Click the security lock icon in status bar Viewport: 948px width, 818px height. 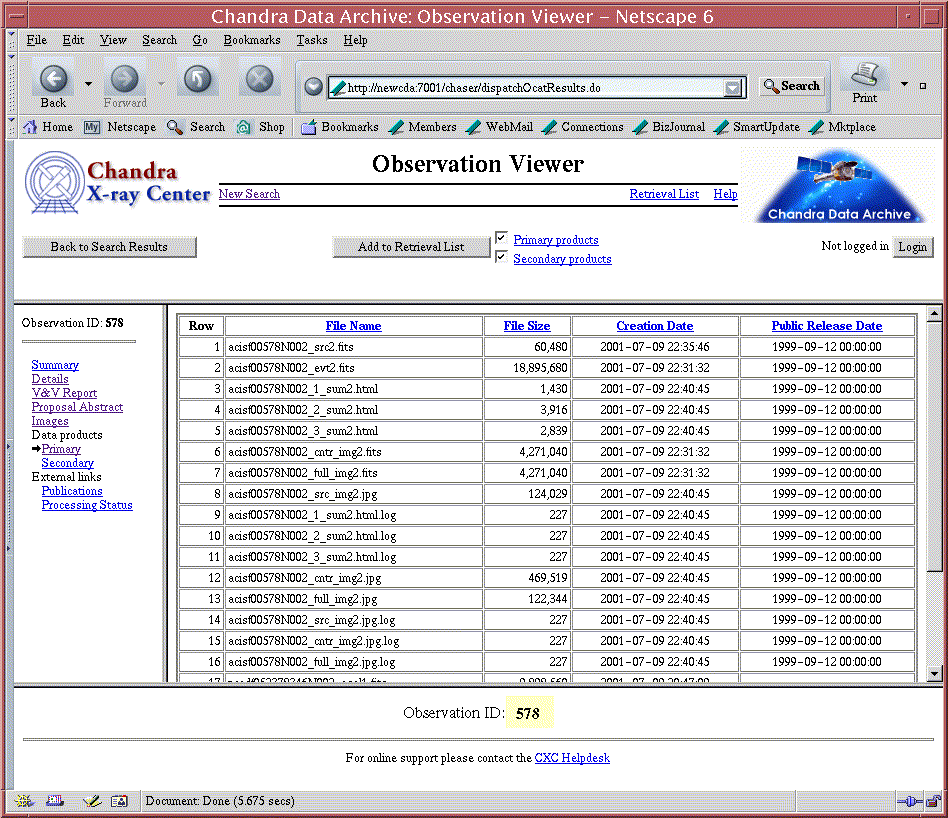(x=933, y=801)
